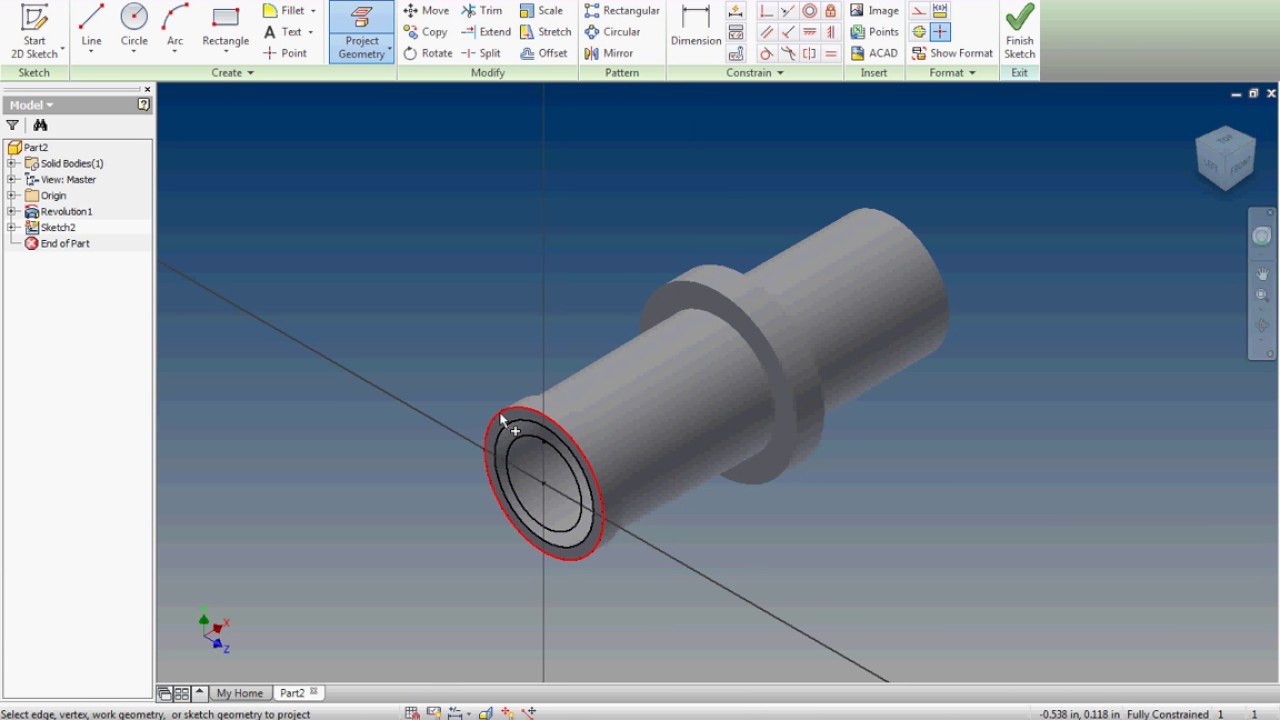Image resolution: width=1280 pixels, height=720 pixels.
Task: Expand the Sketch2 tree node
Action: (x=12, y=227)
